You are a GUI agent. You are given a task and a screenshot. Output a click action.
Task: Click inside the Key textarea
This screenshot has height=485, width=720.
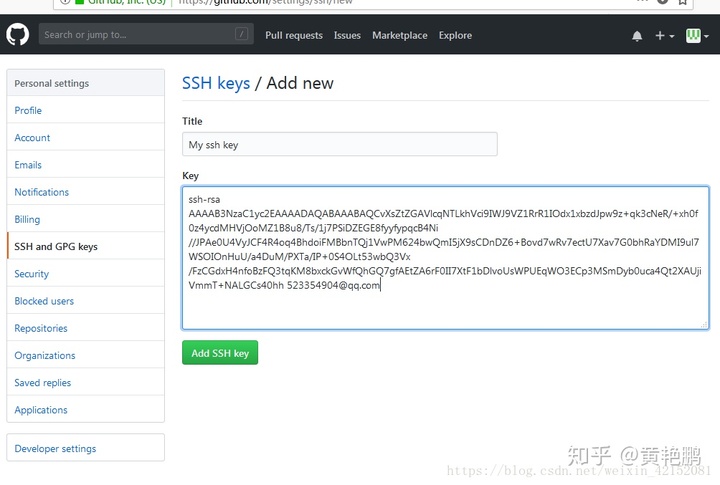[x=445, y=258]
